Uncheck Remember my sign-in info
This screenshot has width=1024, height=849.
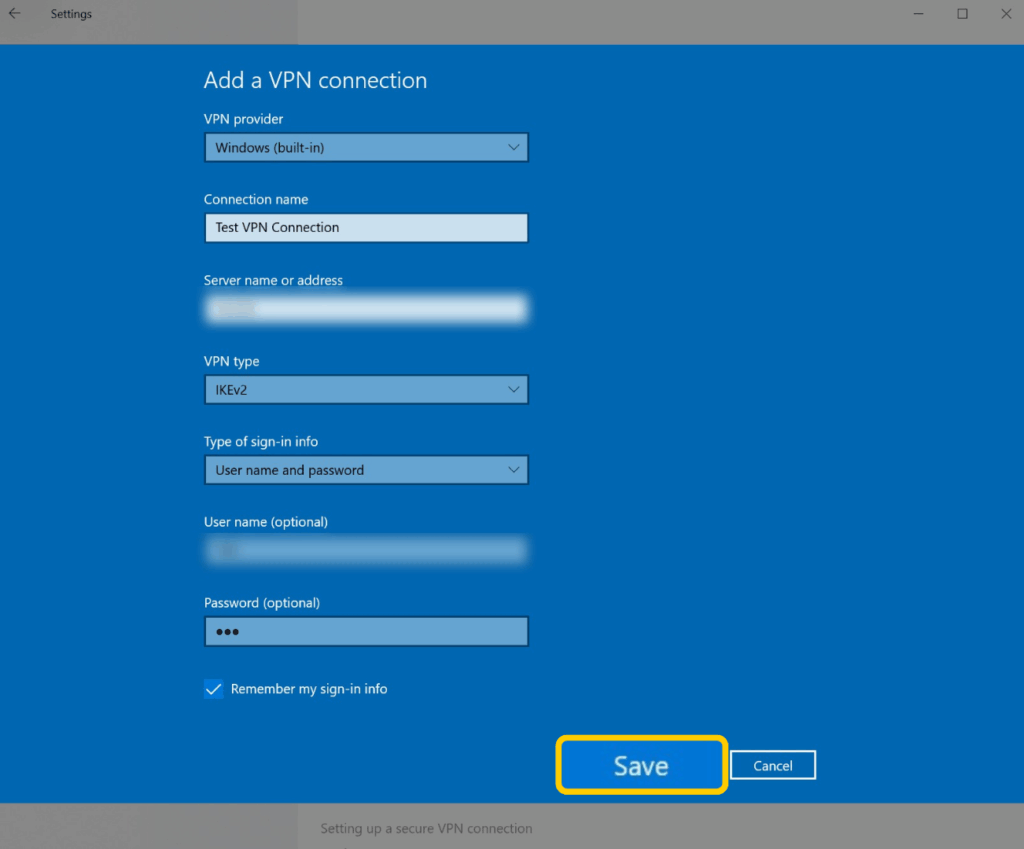[213, 689]
